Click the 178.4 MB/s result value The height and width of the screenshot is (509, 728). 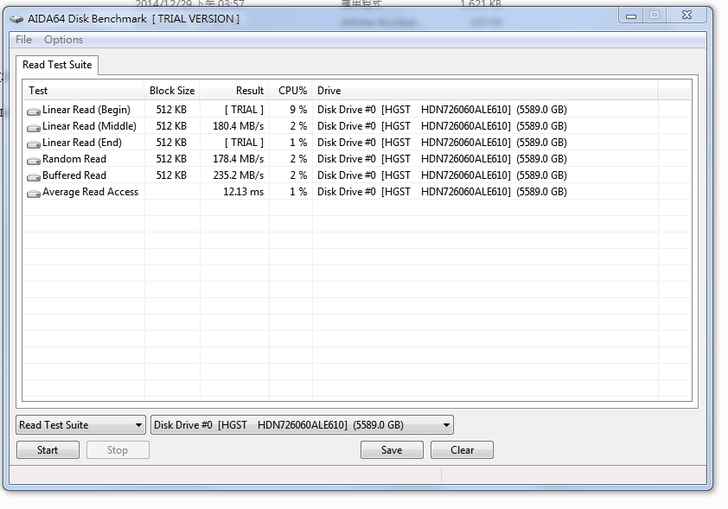click(238, 159)
